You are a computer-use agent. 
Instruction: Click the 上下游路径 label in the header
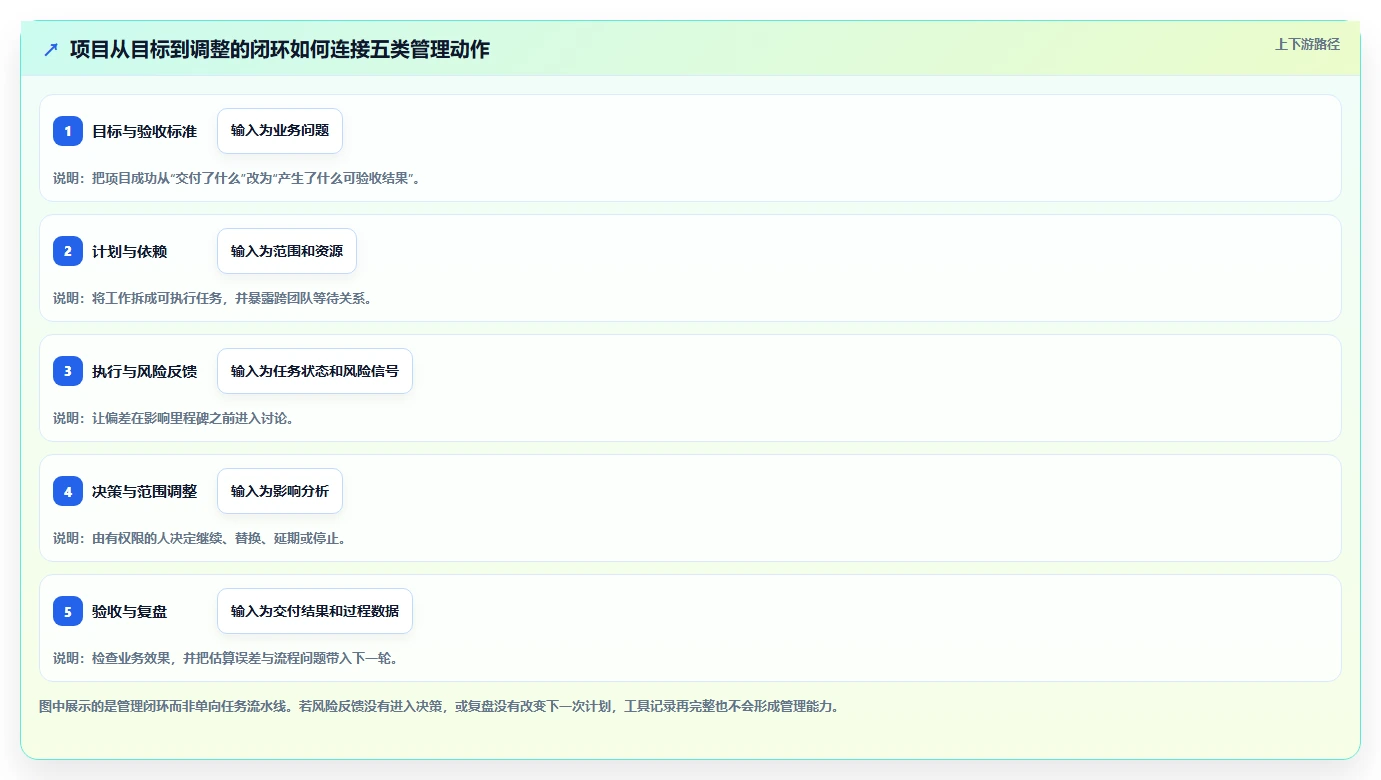pos(1307,44)
